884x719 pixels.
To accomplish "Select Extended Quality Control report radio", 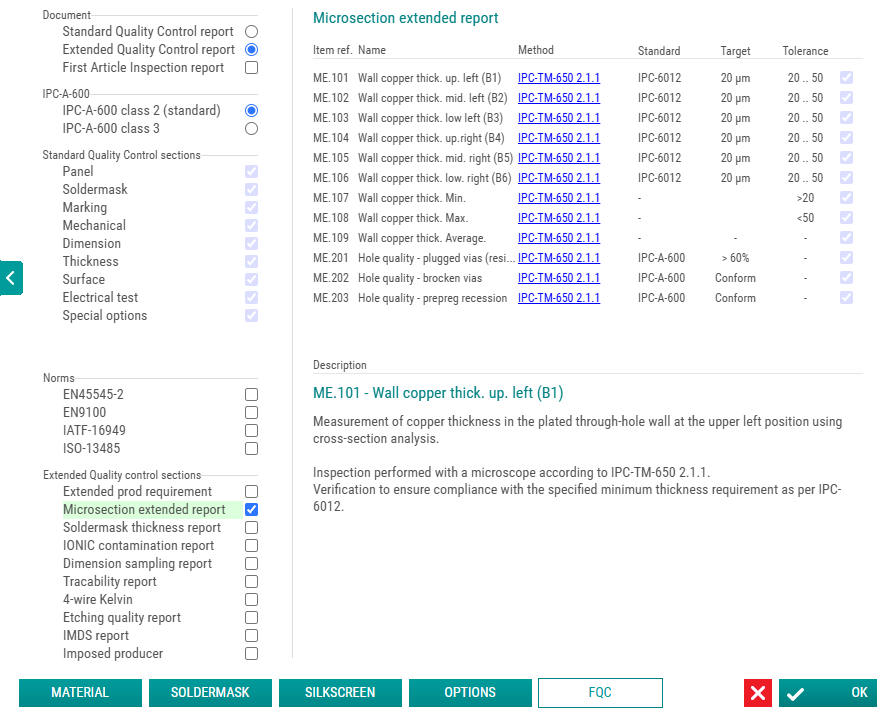I will tap(251, 50).
